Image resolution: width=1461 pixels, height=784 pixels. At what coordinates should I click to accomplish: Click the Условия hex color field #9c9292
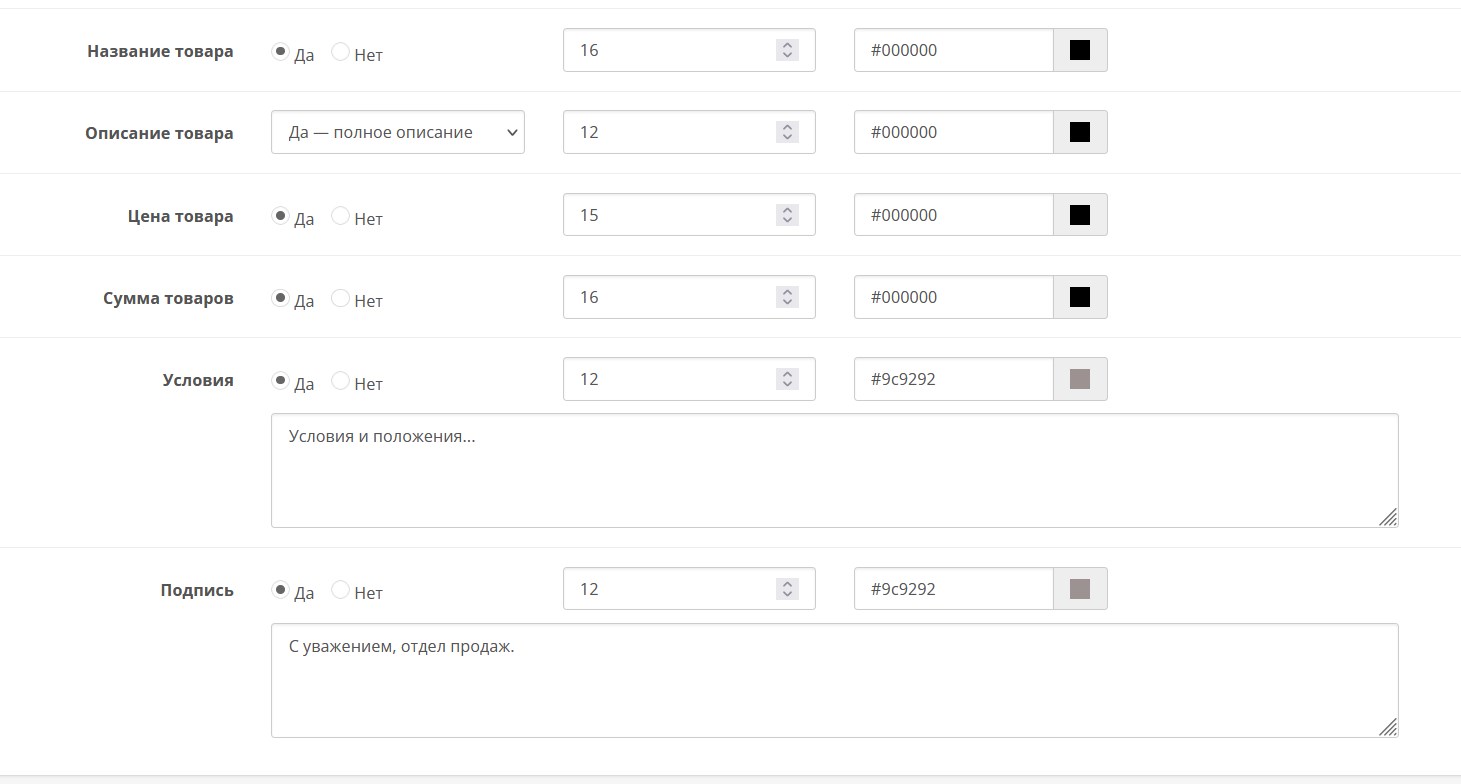click(953, 379)
